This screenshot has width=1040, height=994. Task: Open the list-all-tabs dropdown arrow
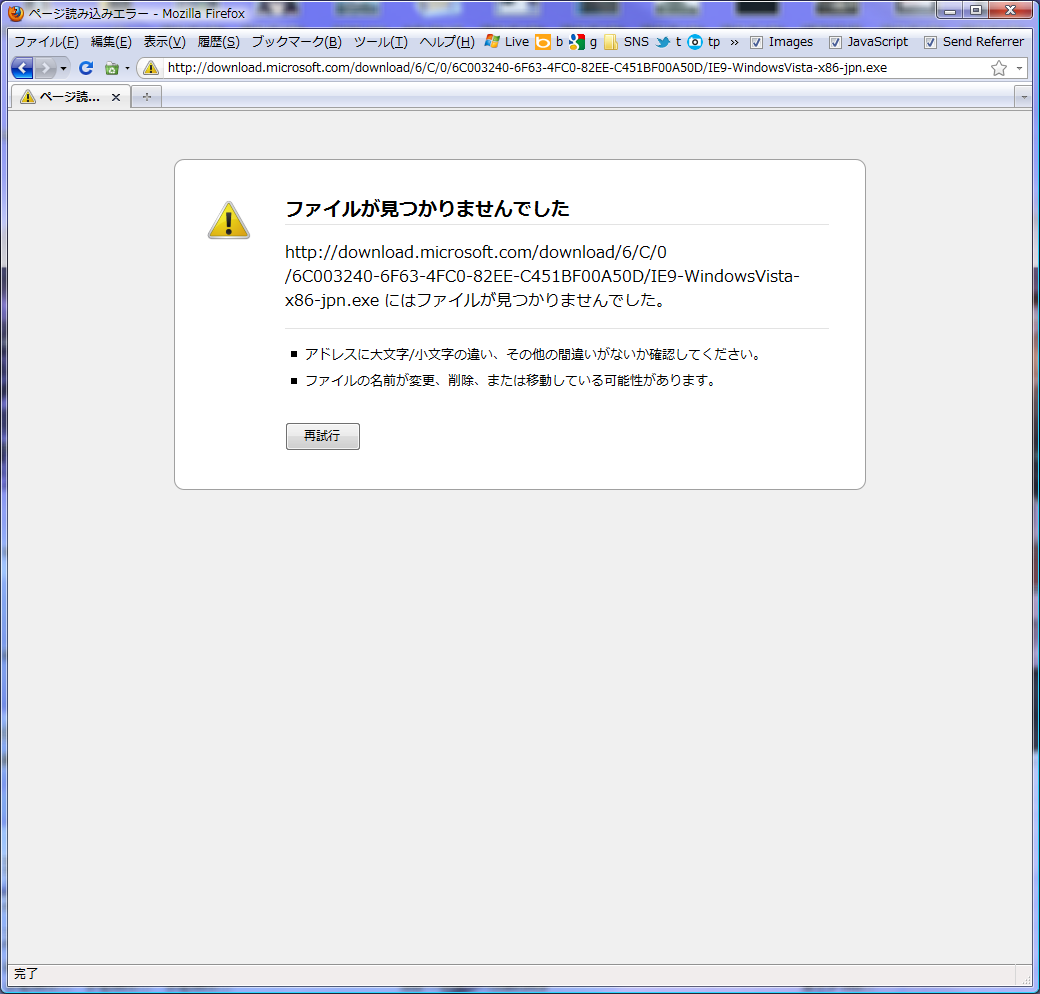(1023, 97)
